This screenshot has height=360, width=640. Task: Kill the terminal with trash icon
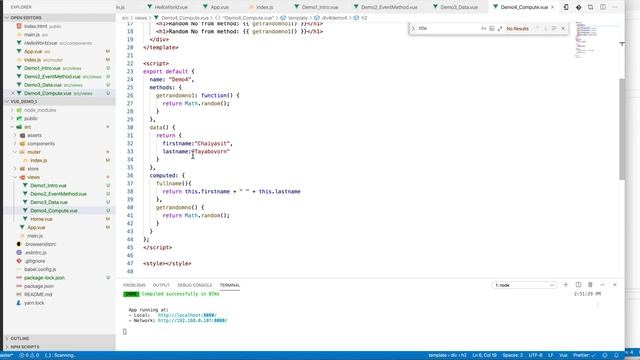click(590, 285)
